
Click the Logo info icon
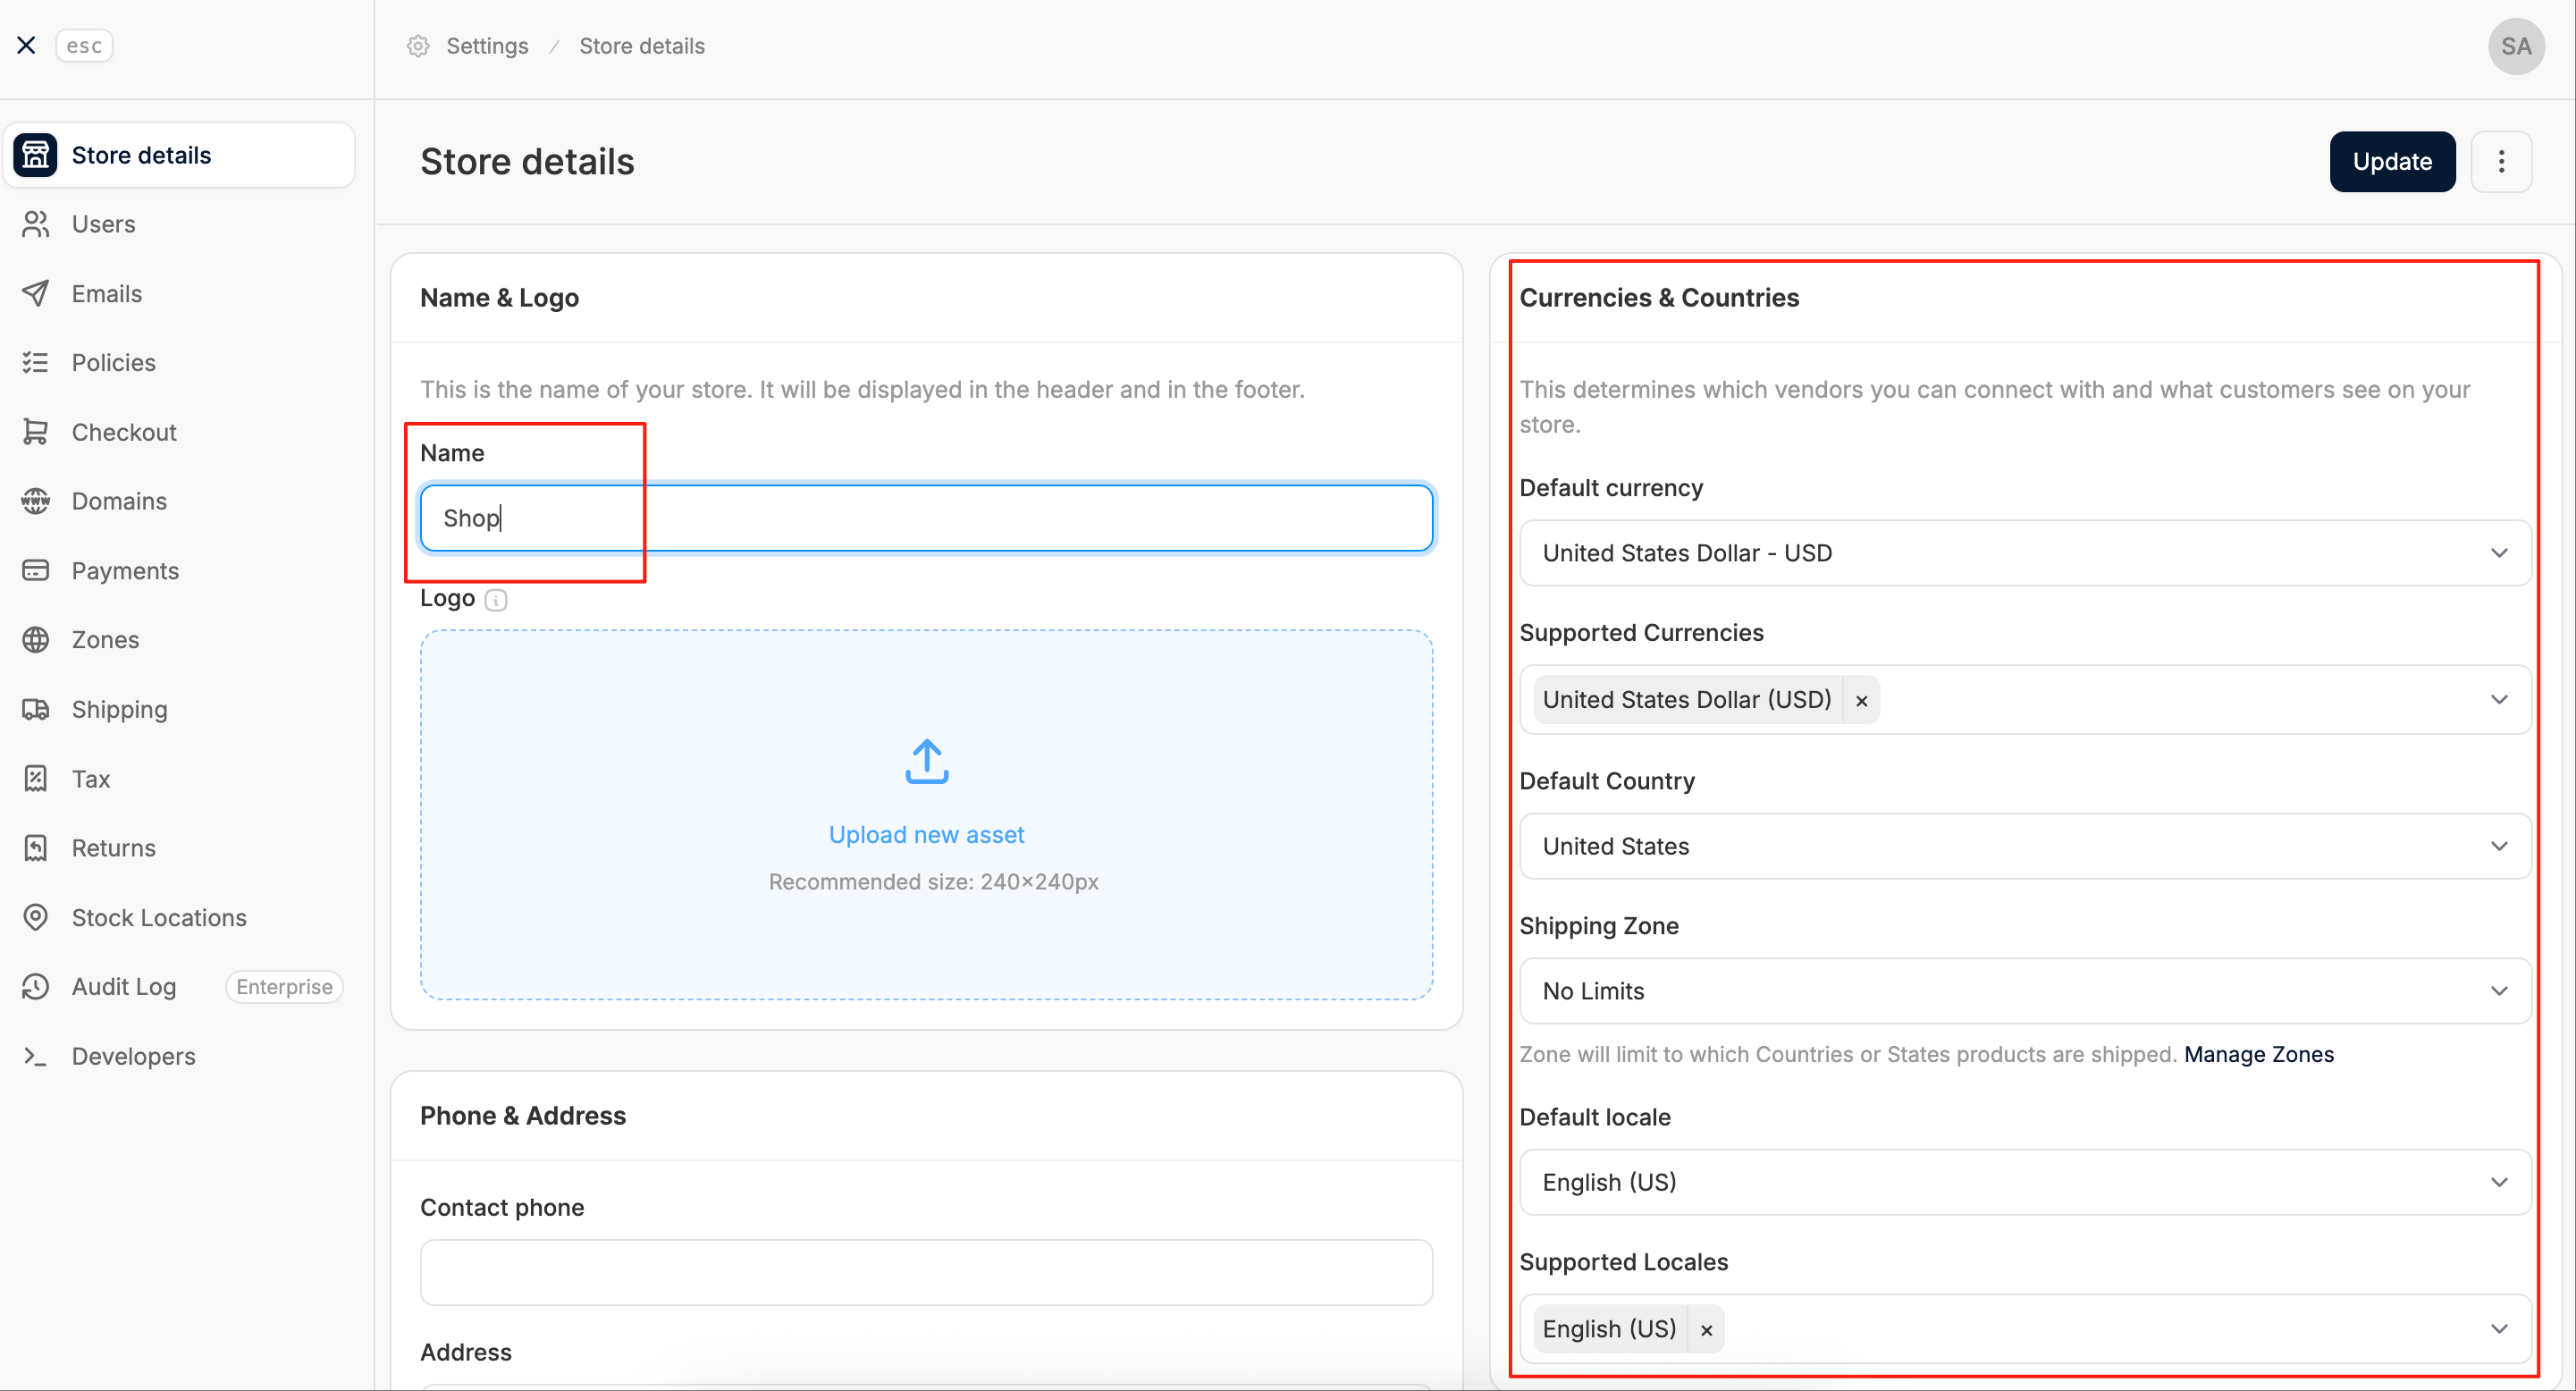[x=496, y=599]
